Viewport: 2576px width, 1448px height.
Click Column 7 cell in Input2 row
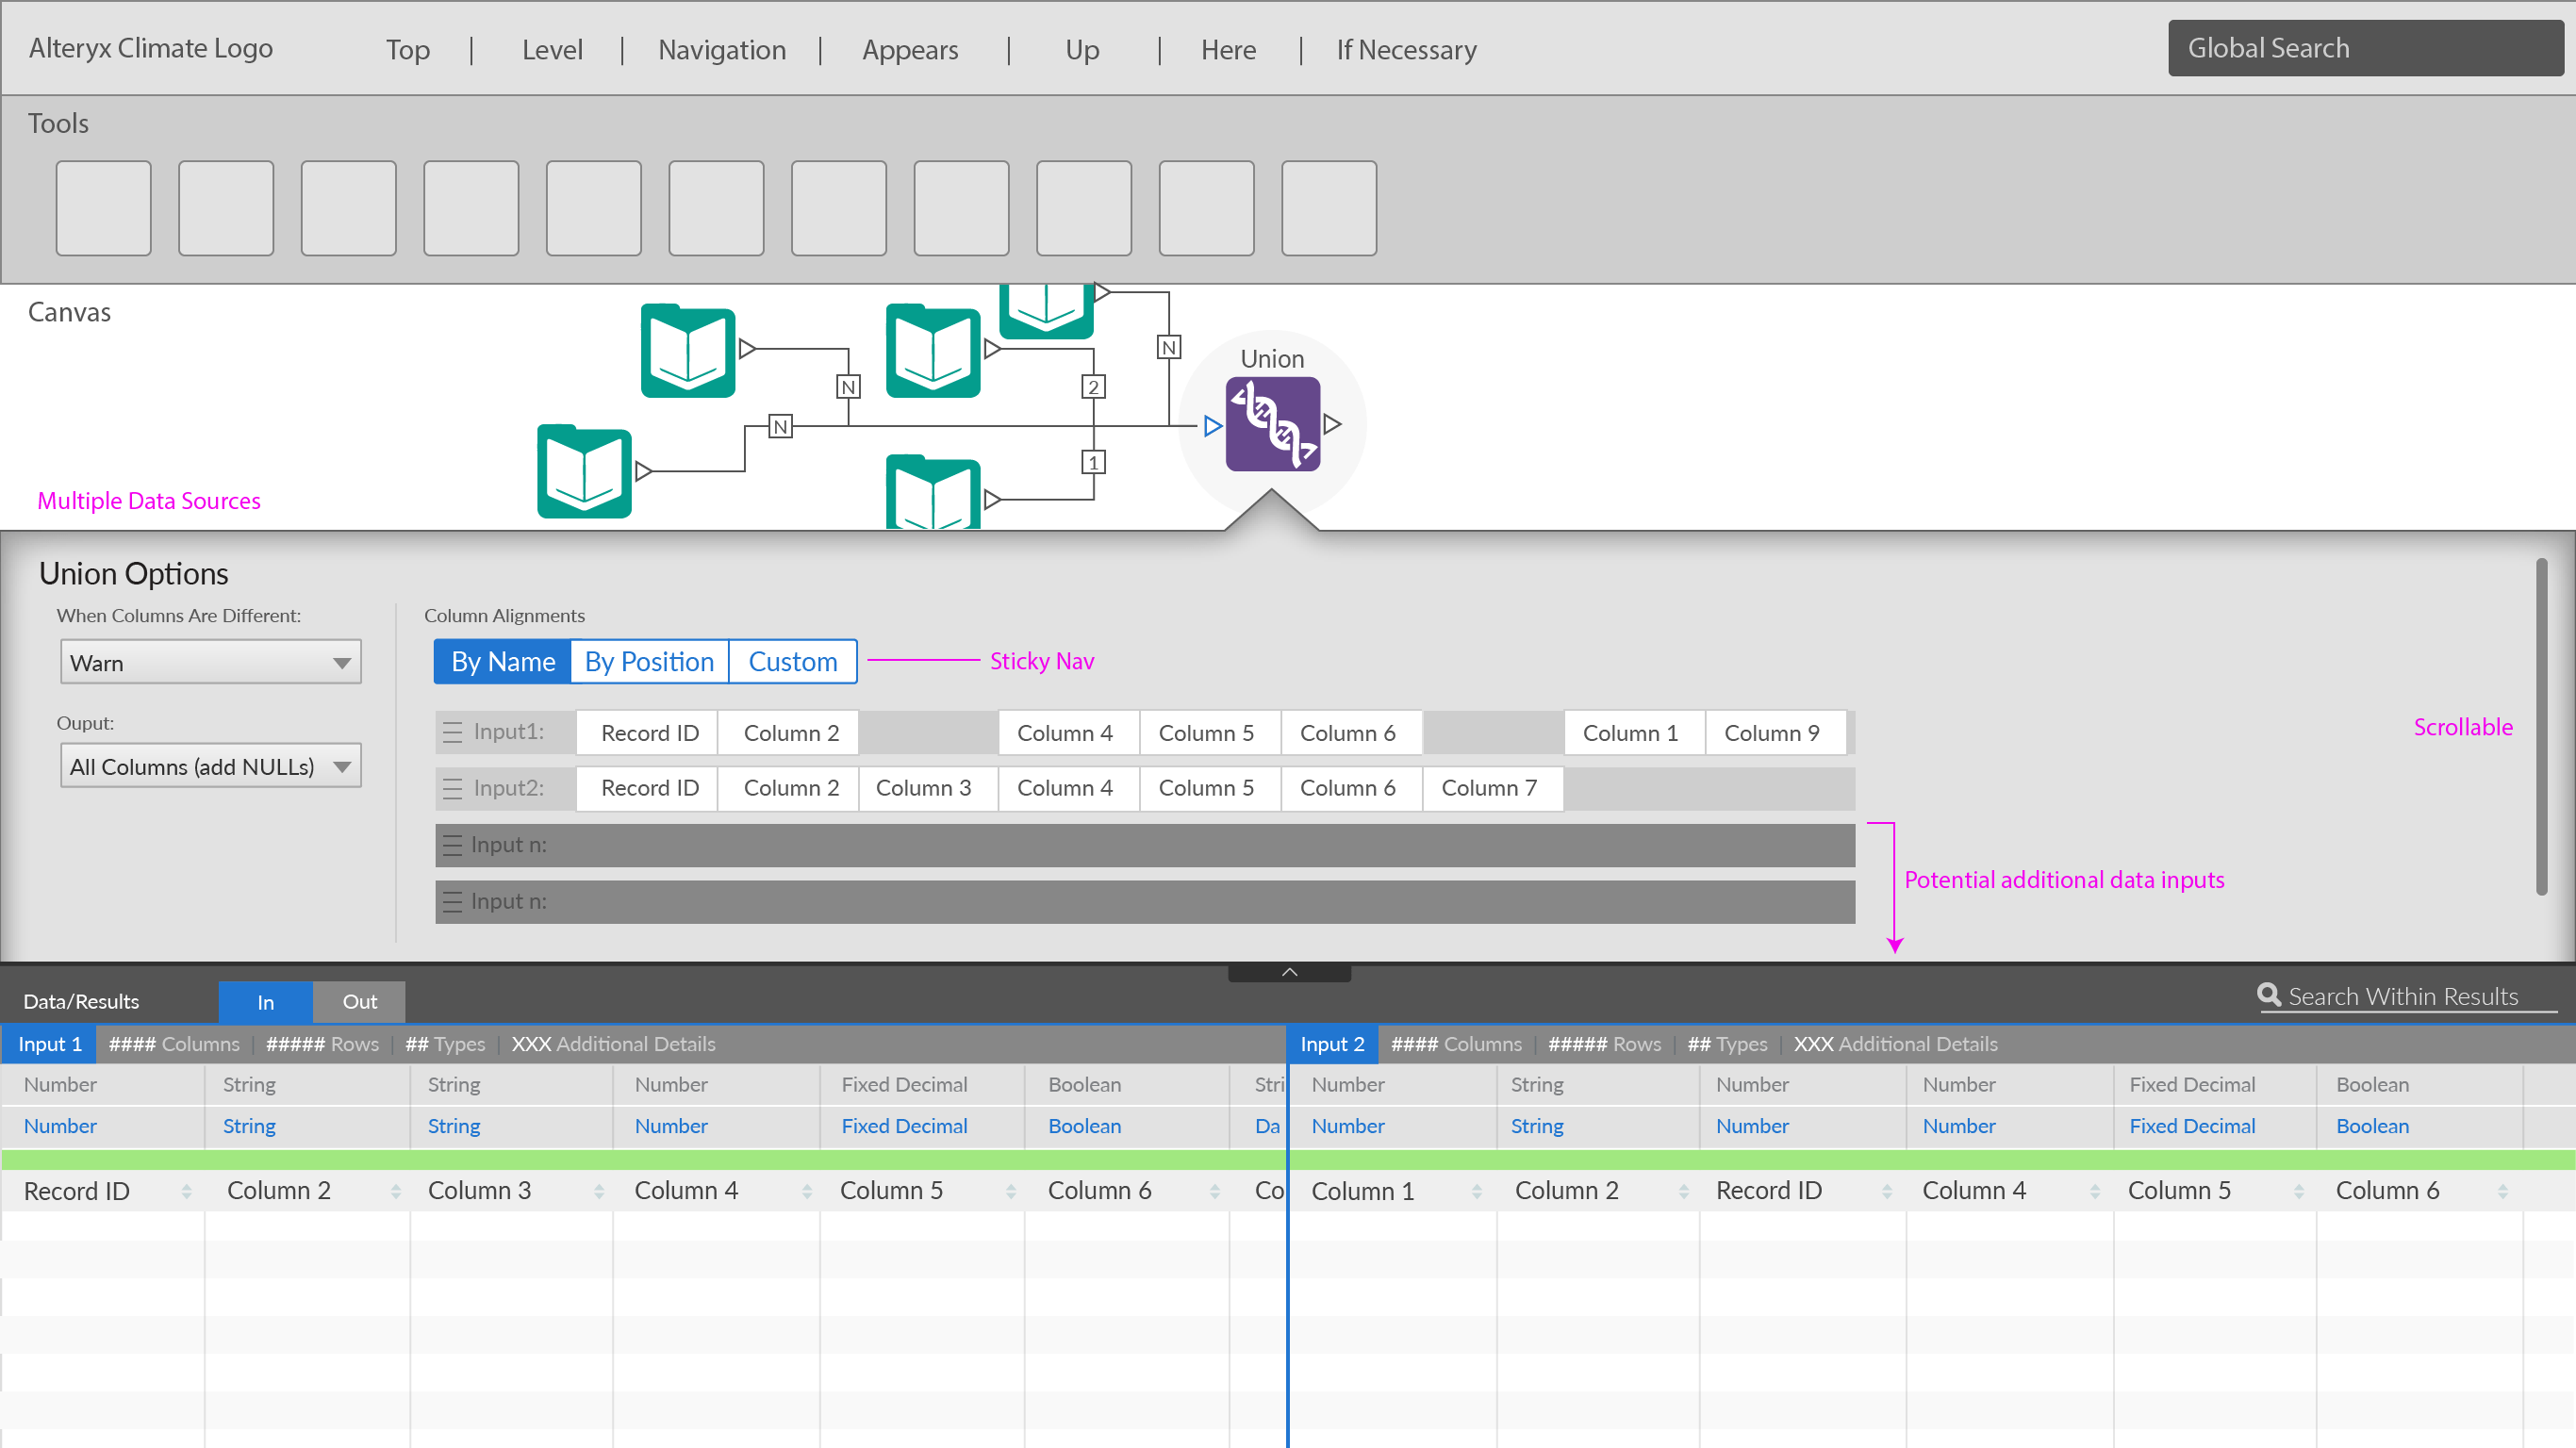(x=1488, y=788)
